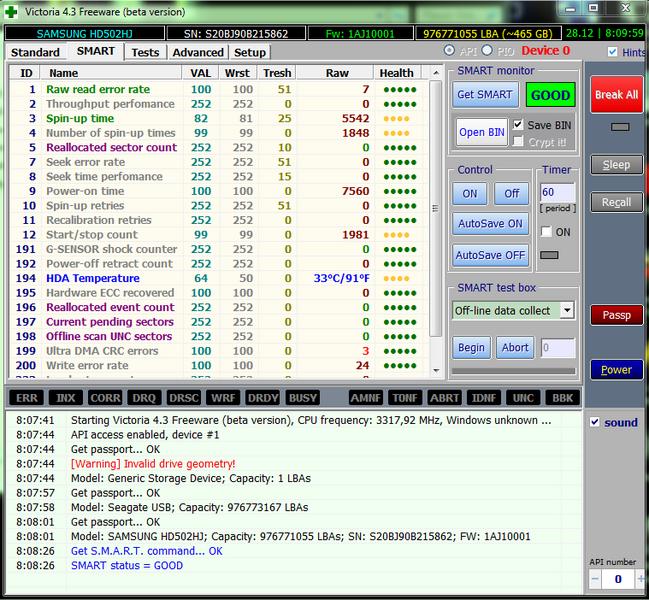This screenshot has height=600, width=649.
Task: Switch to the Advanced tab
Action: pos(198,53)
